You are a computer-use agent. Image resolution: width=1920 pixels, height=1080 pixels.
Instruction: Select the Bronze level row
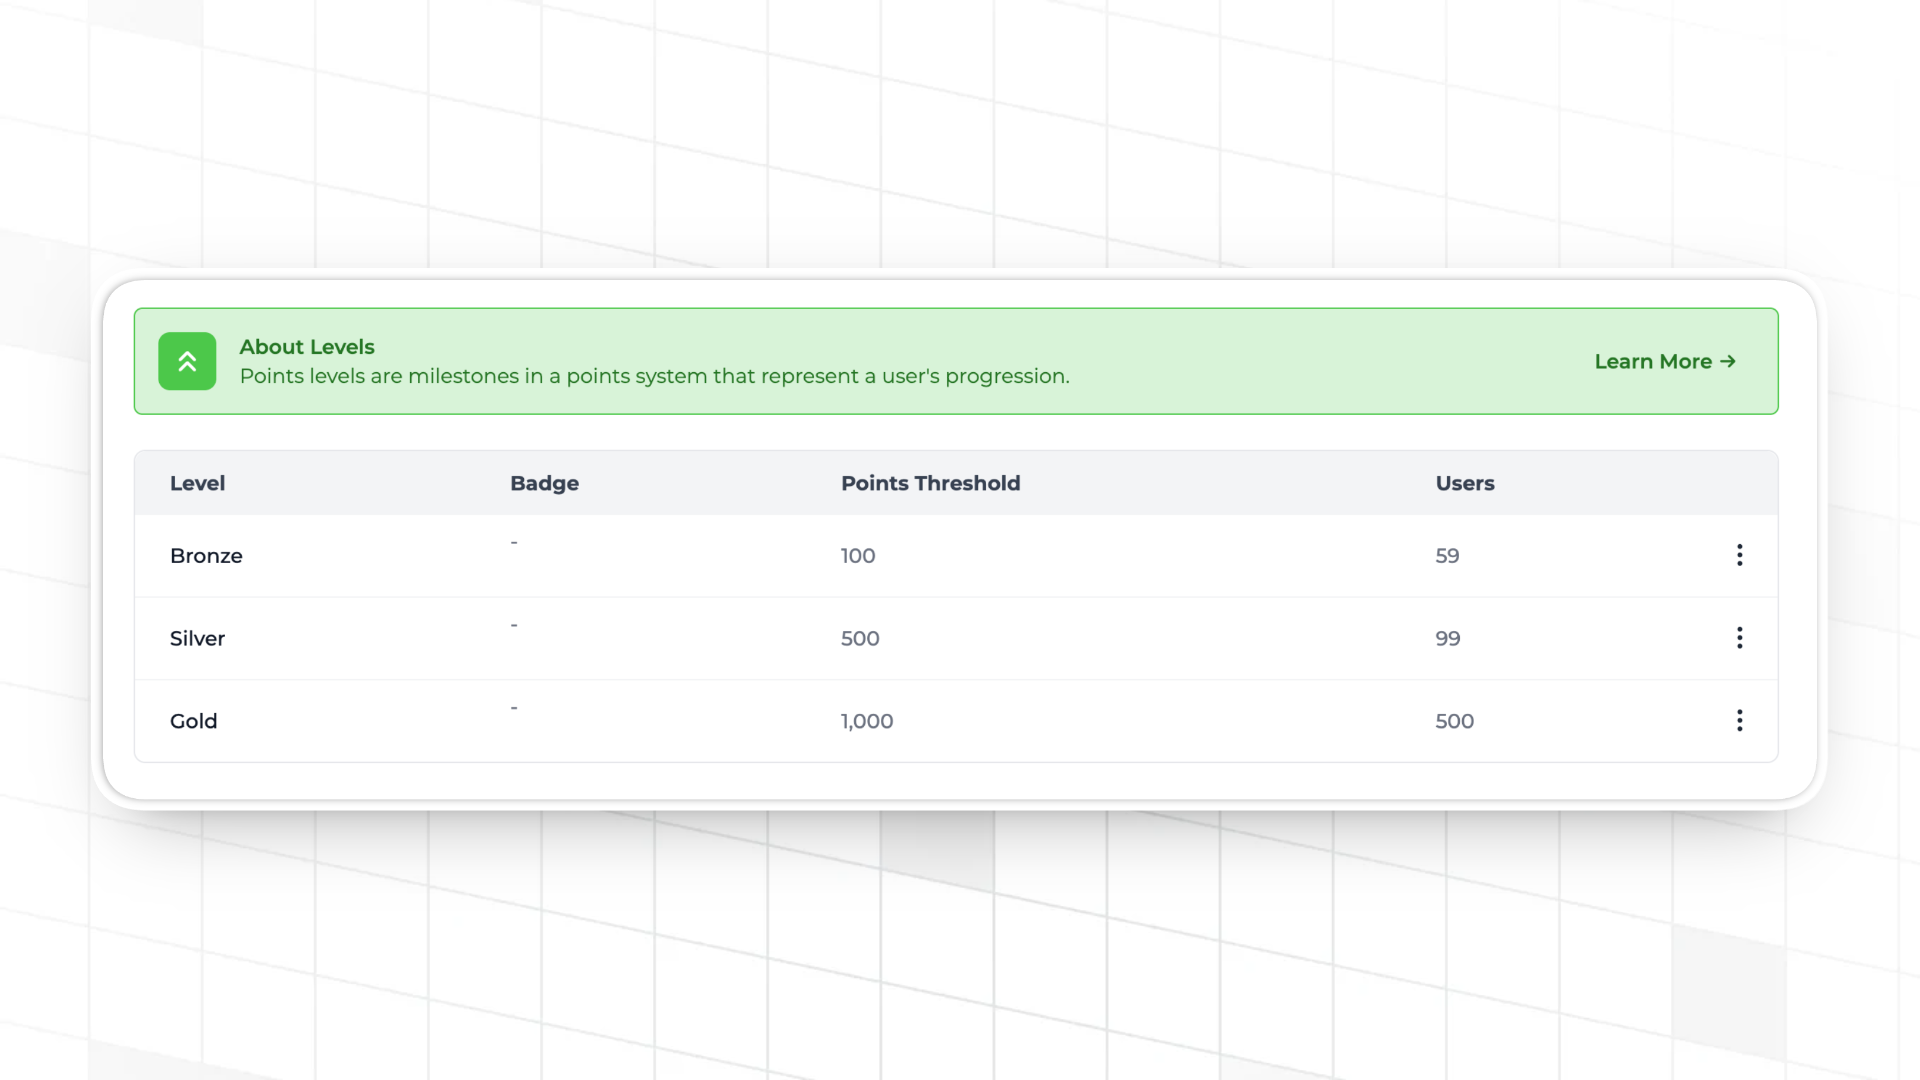(206, 555)
